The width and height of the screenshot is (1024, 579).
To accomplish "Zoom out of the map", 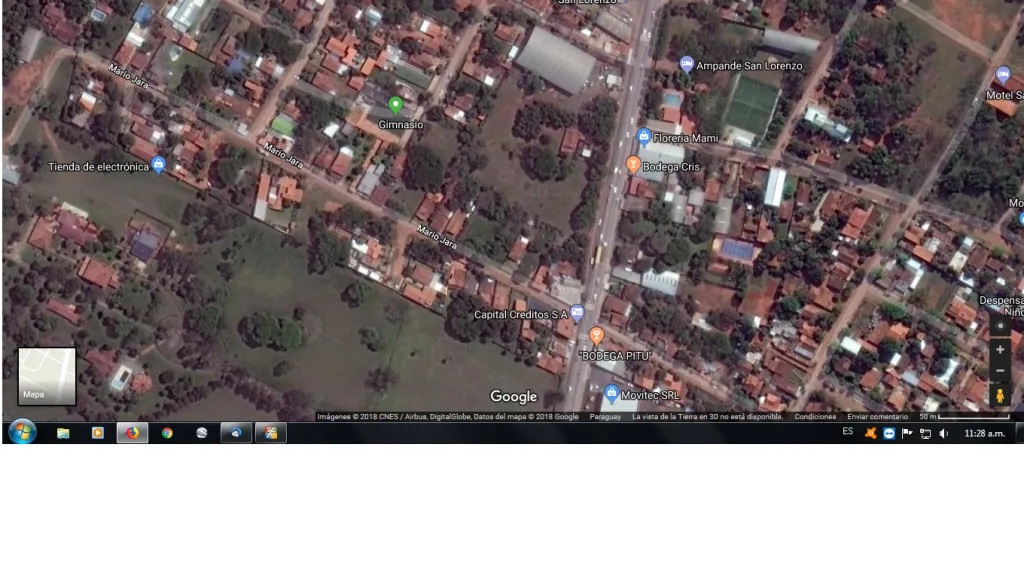I will pos(1000,371).
